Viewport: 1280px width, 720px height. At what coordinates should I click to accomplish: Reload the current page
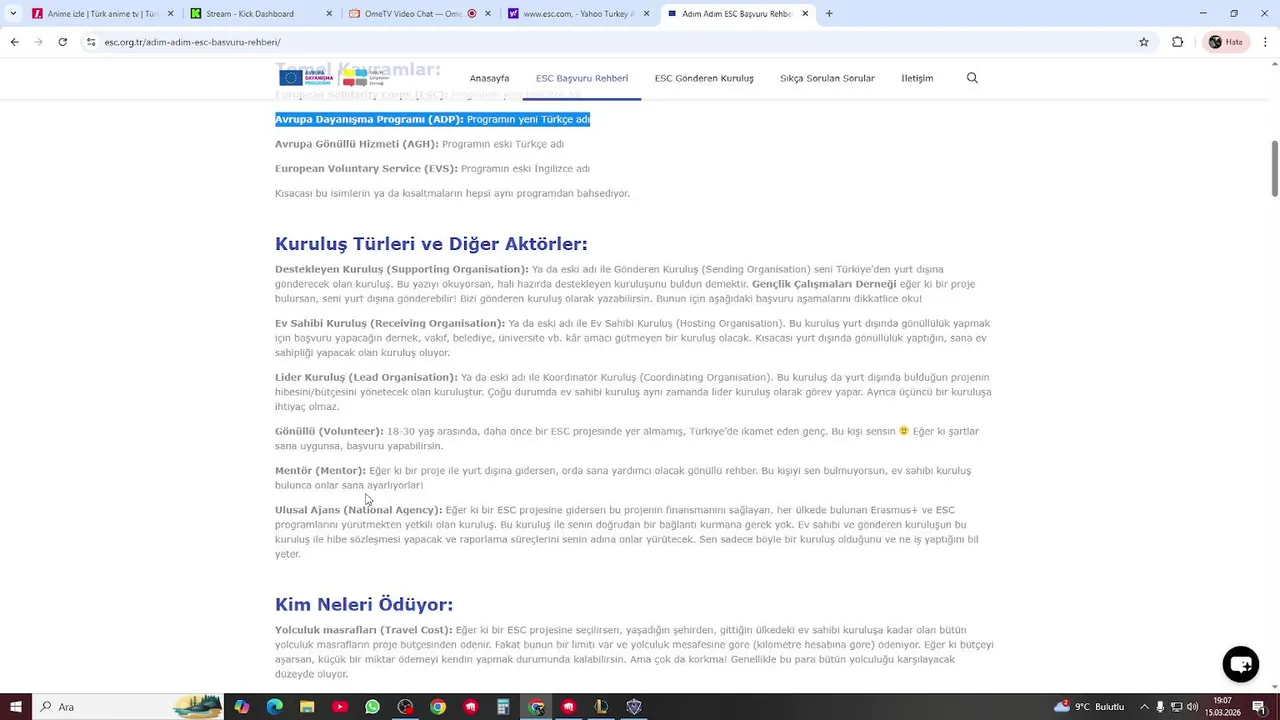click(62, 42)
